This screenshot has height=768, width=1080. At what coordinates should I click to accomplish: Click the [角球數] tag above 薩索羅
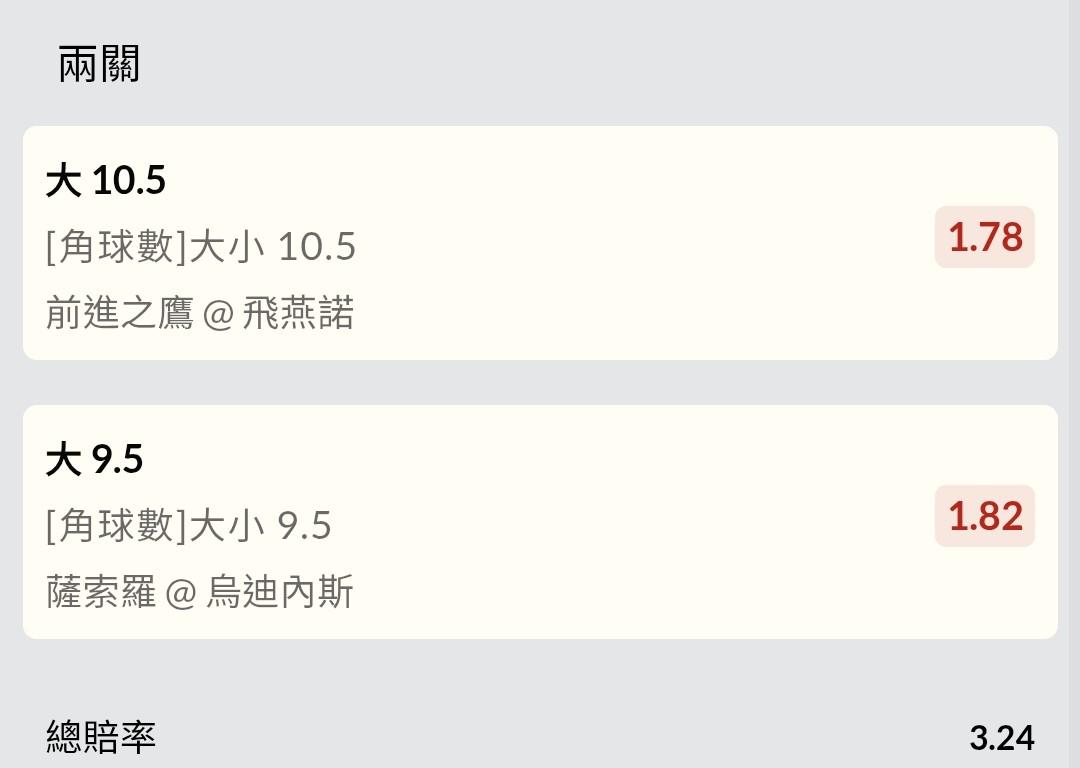116,526
